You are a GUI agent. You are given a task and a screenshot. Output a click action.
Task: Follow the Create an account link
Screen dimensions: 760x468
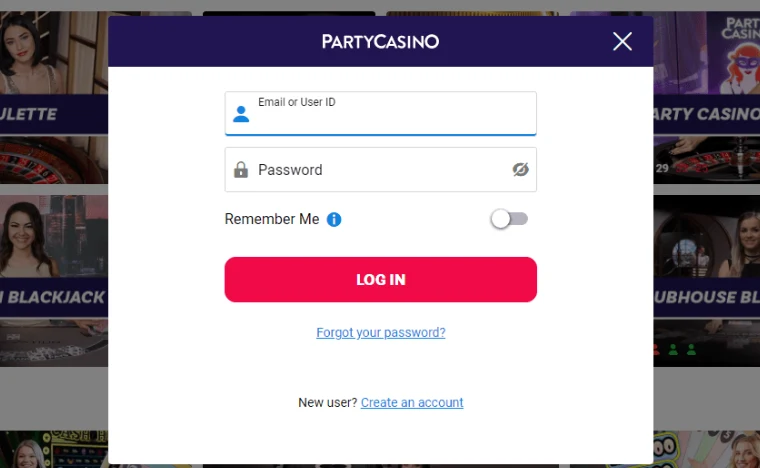pyautogui.click(x=412, y=403)
